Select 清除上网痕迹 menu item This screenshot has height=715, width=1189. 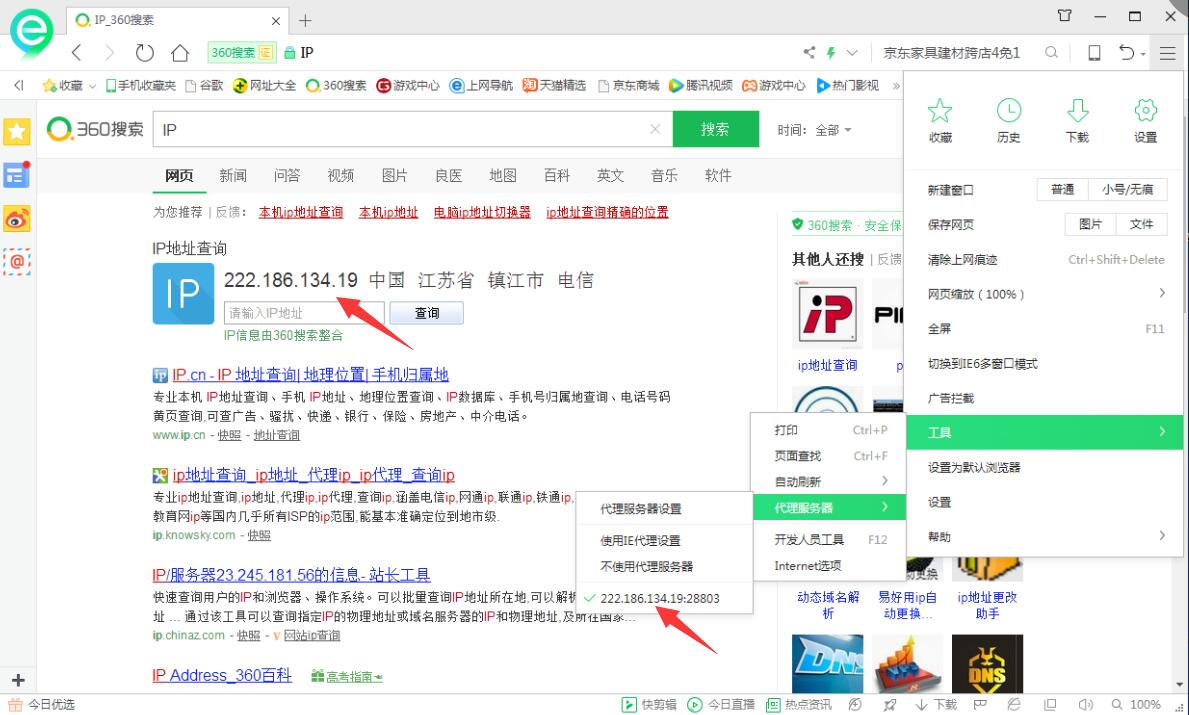(x=1045, y=259)
